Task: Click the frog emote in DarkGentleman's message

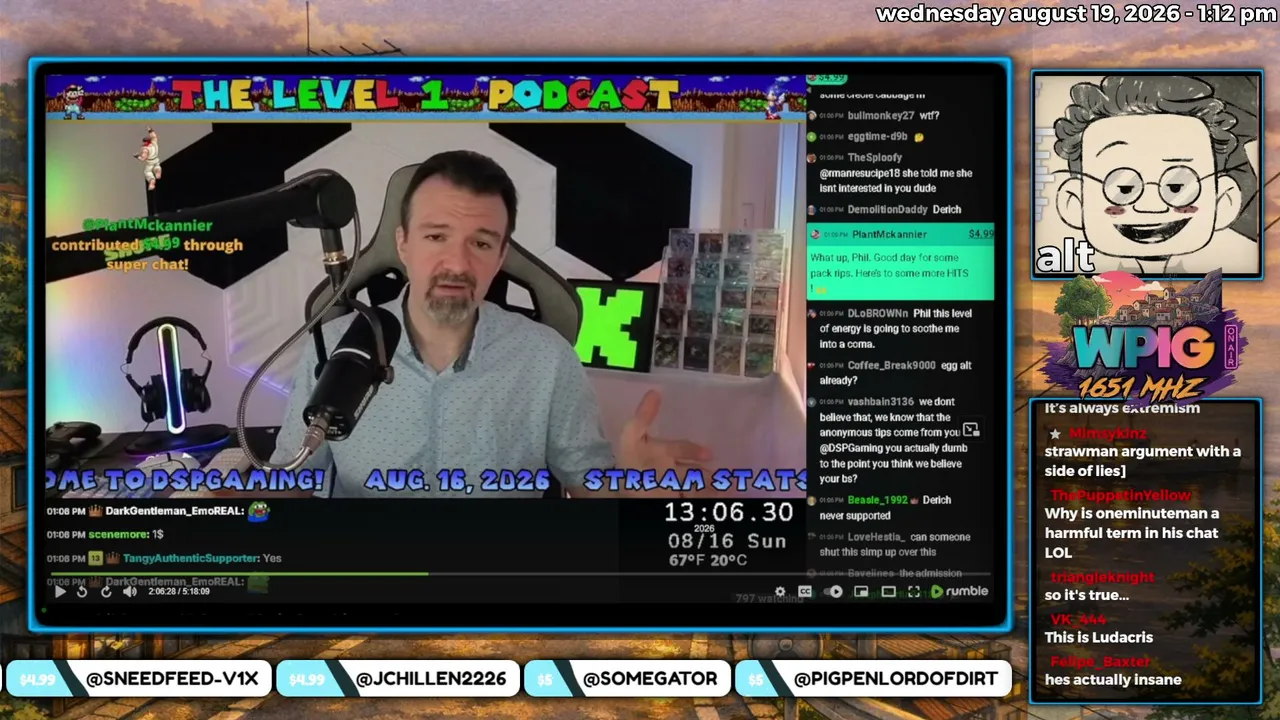Action: [x=259, y=511]
